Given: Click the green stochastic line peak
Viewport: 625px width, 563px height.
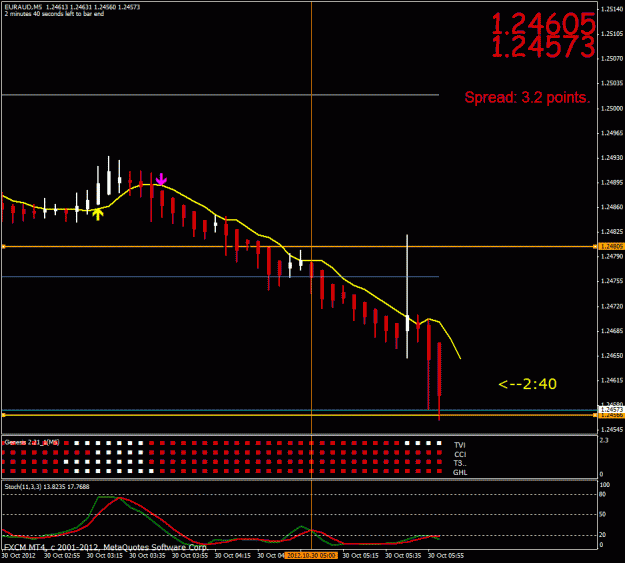Looking at the screenshot, I should pyautogui.click(x=108, y=497).
